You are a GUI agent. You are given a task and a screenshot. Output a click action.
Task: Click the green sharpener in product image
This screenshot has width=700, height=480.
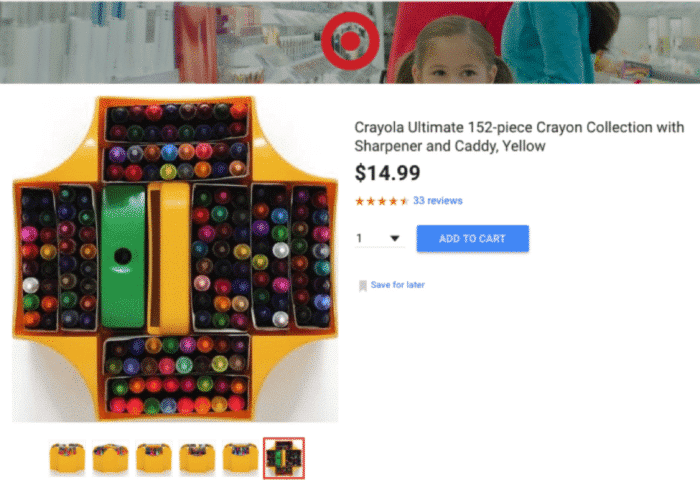123,257
